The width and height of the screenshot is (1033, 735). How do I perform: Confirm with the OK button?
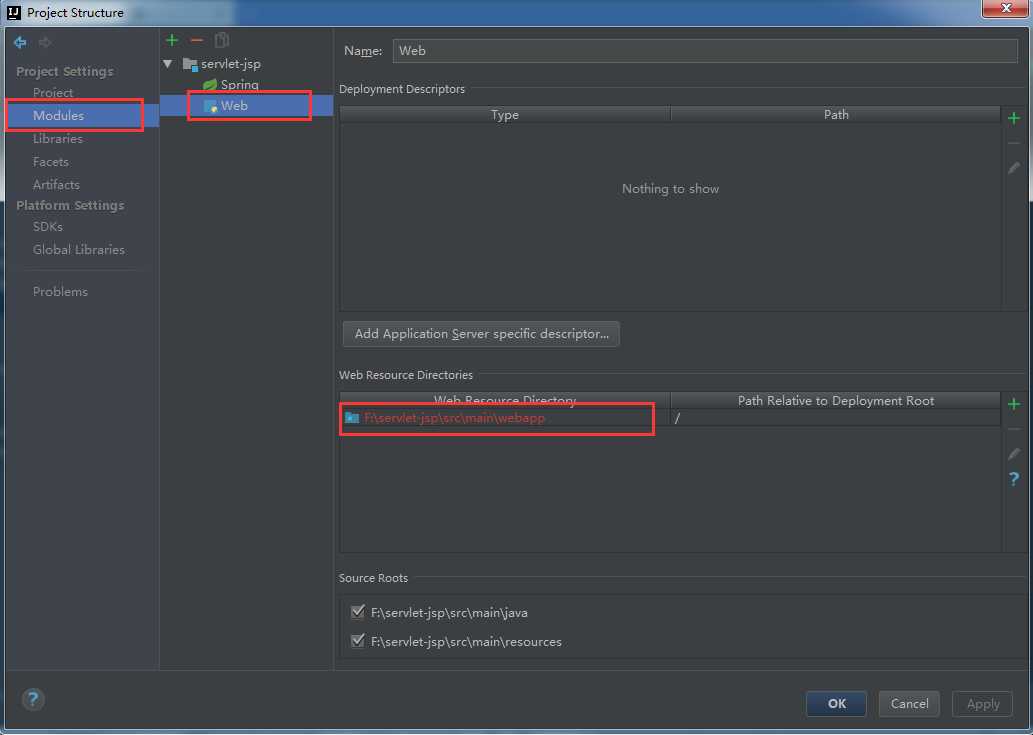(836, 703)
